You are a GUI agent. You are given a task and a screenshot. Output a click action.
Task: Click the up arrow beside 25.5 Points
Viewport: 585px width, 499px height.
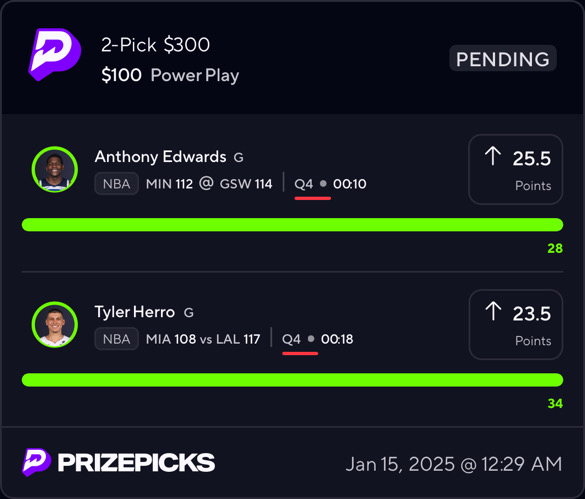[493, 156]
